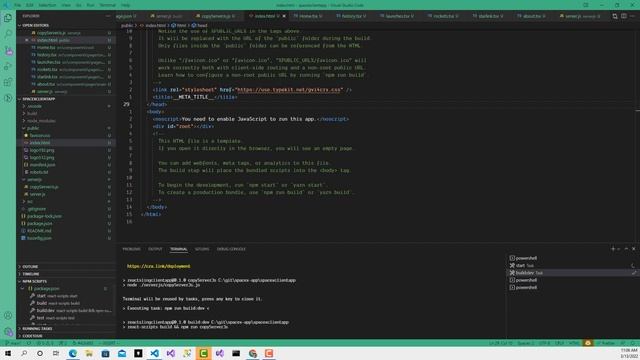Switch to the about.tsx editor tab
The image size is (640, 360).
(531, 16)
